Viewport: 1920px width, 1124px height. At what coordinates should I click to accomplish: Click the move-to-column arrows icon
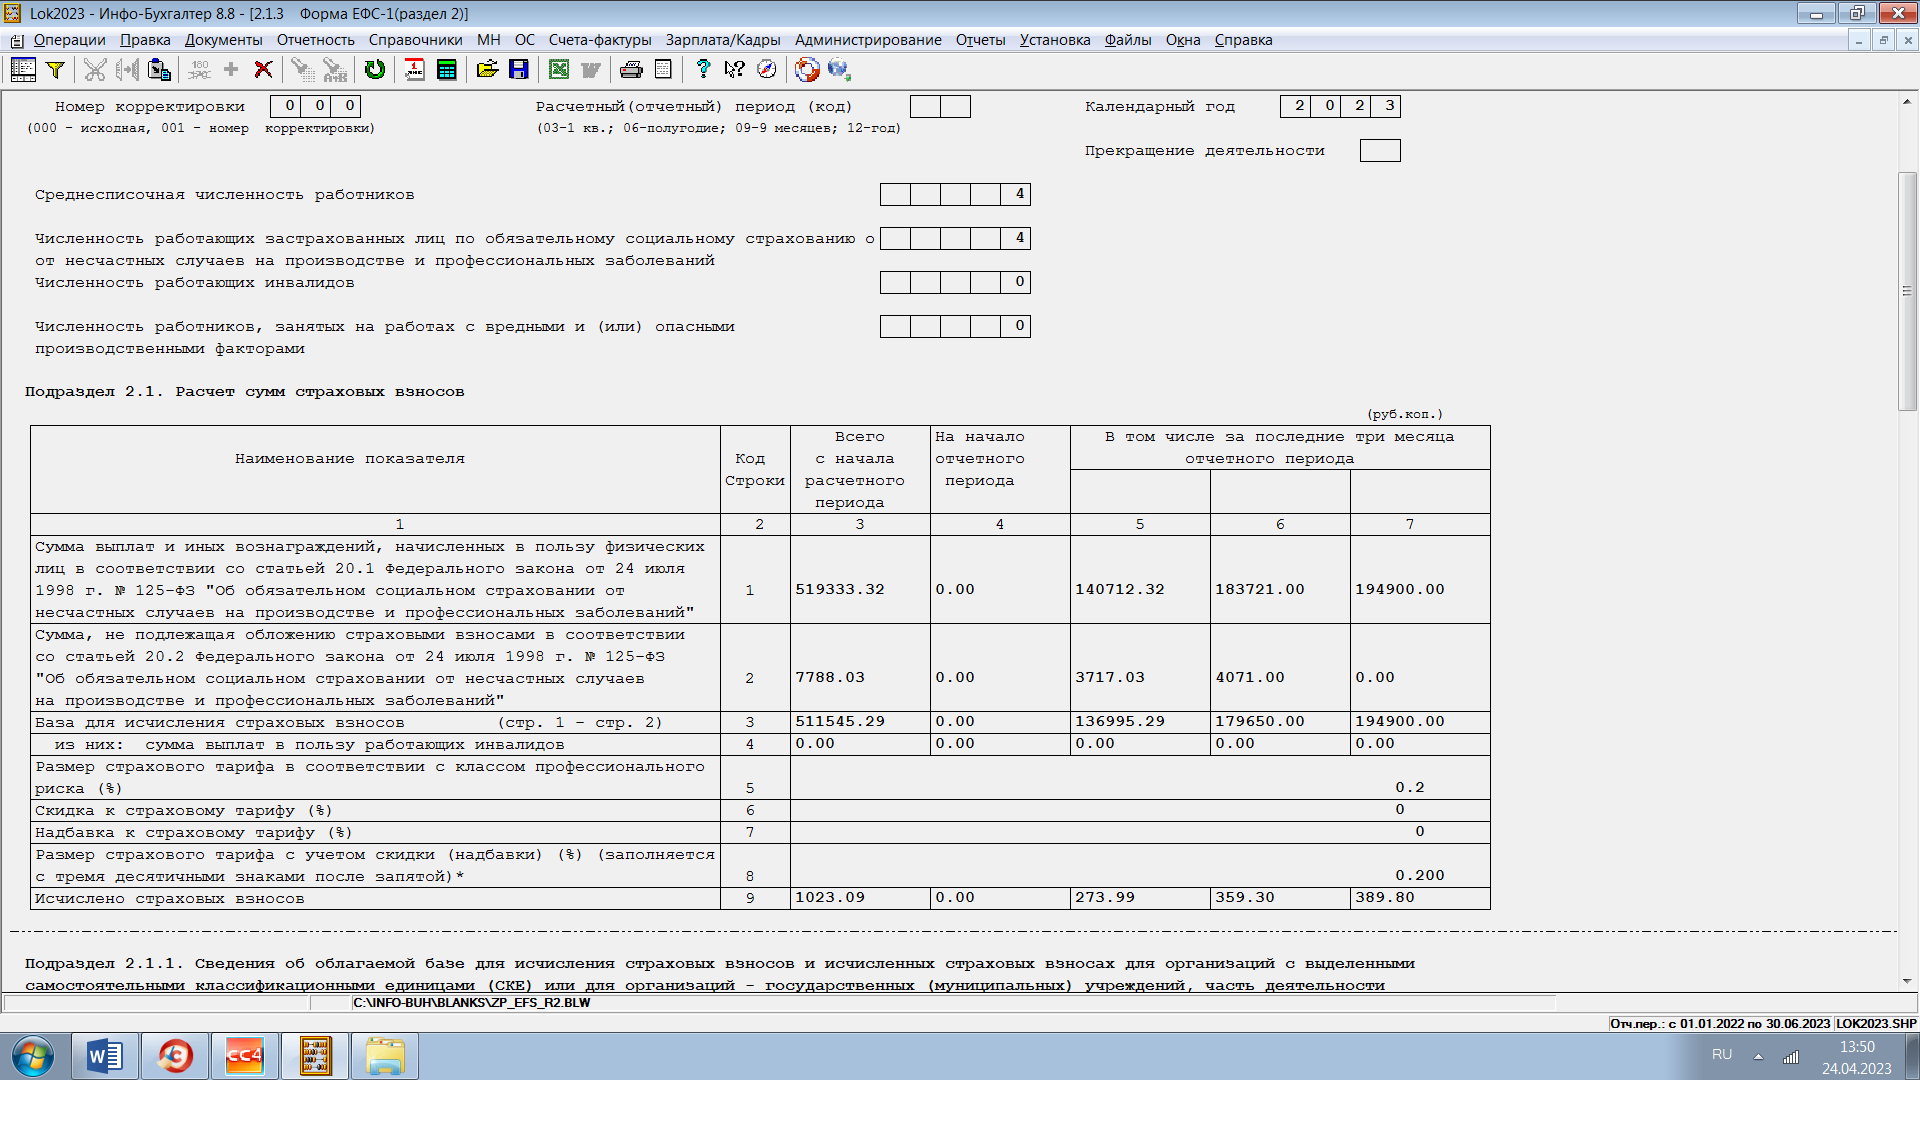click(127, 69)
